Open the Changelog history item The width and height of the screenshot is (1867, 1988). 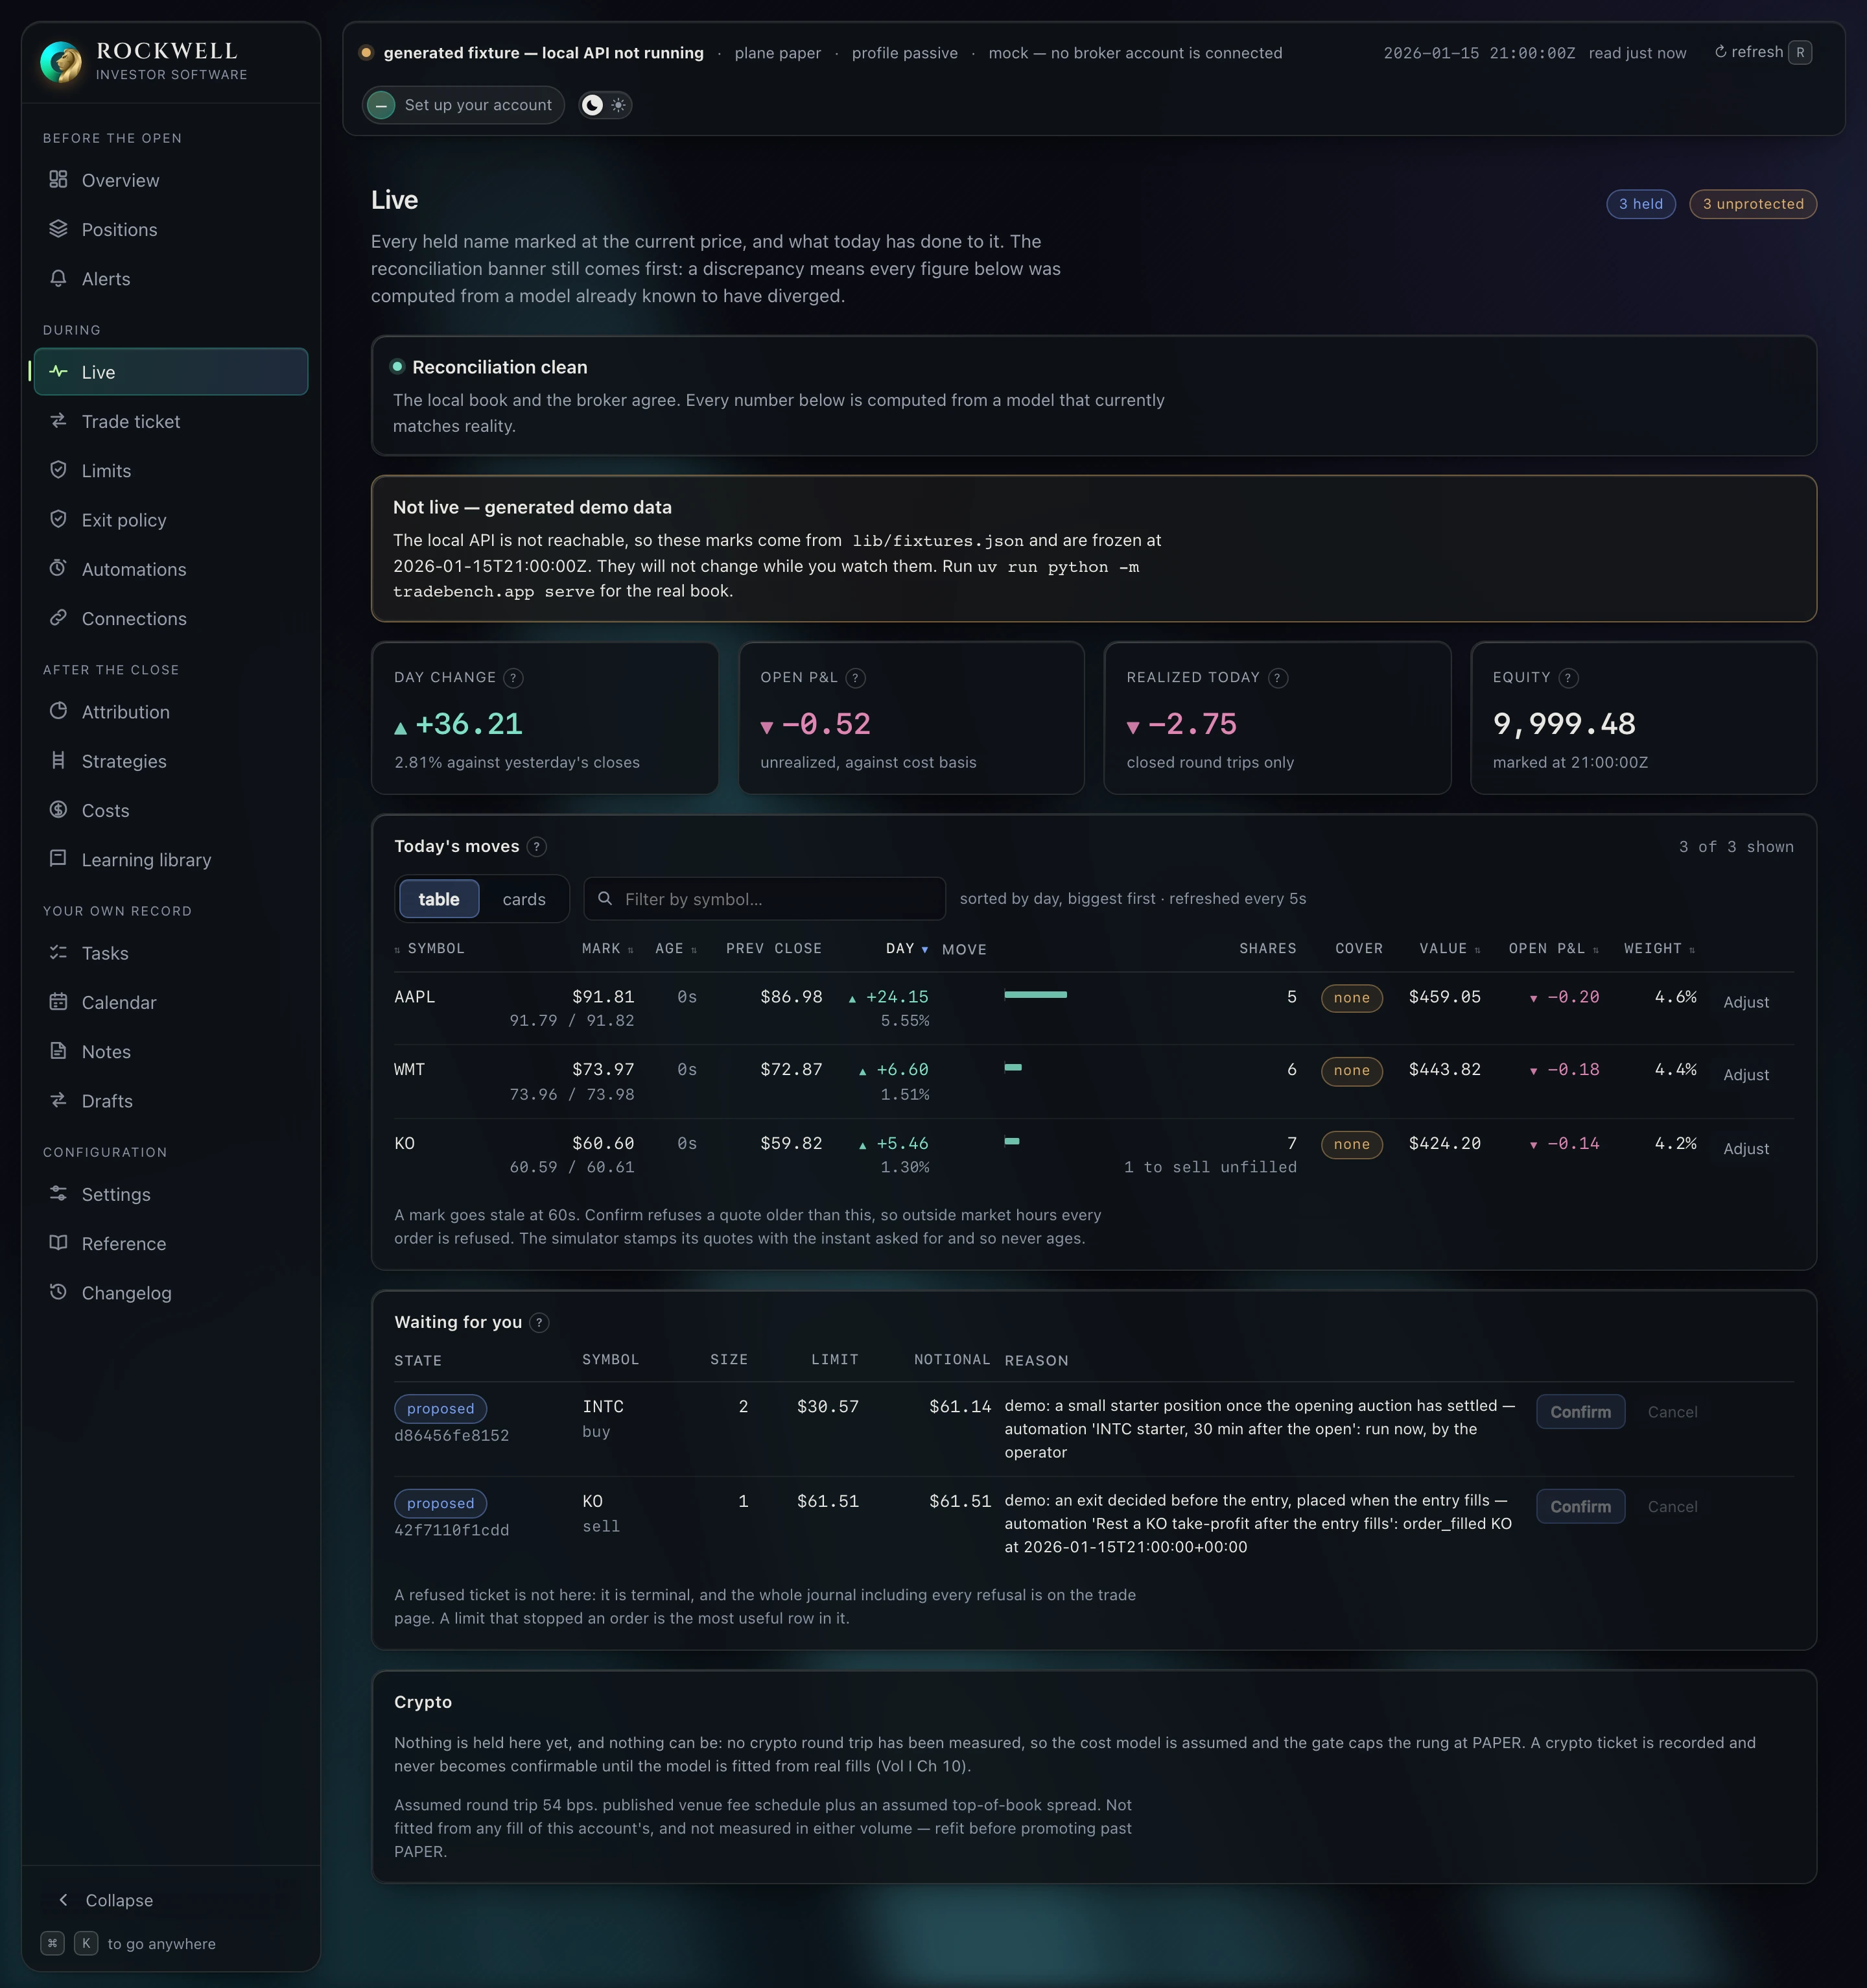[x=170, y=1293]
